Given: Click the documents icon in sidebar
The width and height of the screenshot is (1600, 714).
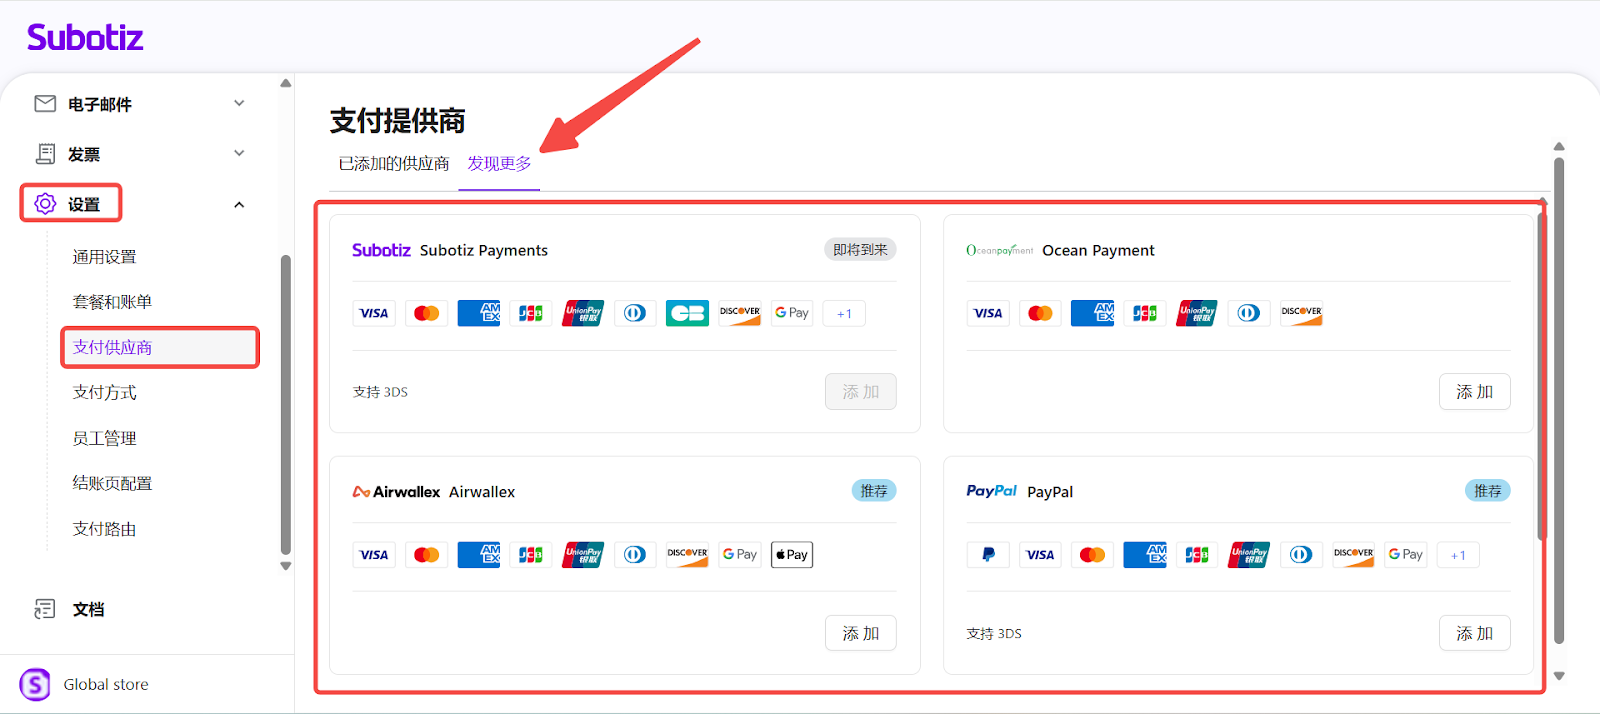Looking at the screenshot, I should tap(45, 609).
